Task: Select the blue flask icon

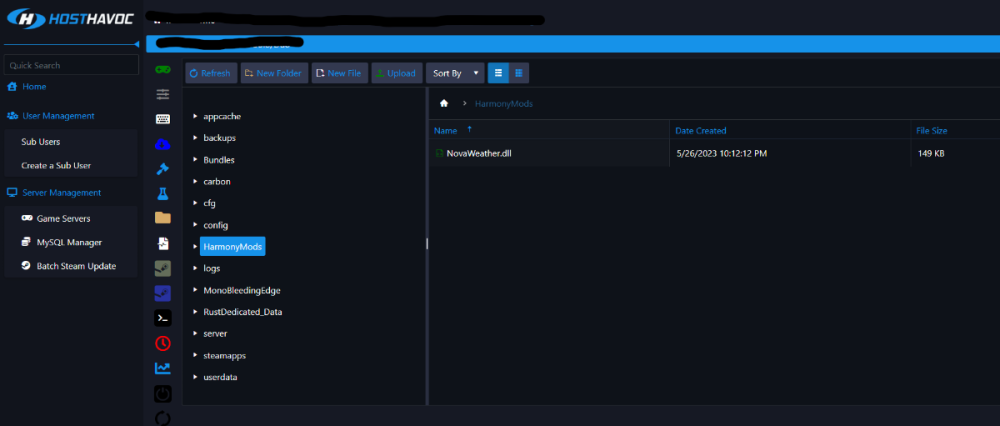Action: coord(162,193)
